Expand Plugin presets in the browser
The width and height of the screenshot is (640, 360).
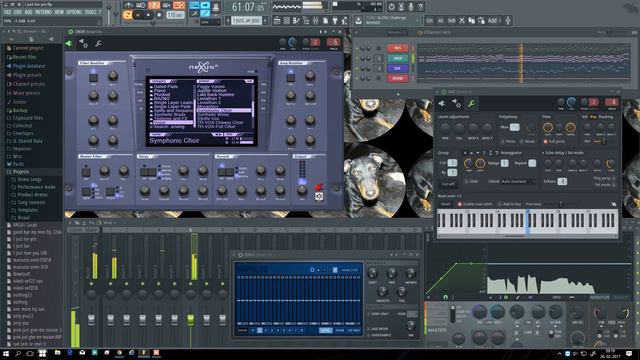[x=27, y=75]
